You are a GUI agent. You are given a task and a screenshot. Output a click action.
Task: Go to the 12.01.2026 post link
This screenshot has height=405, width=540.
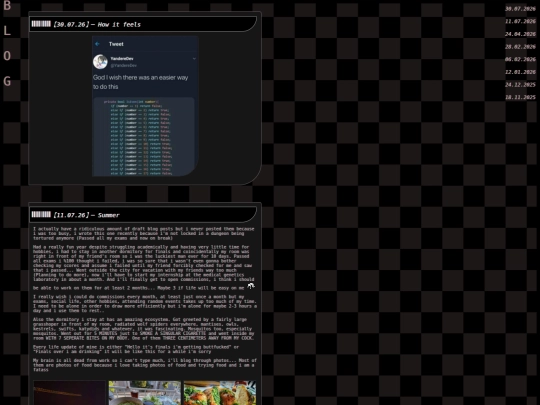520,72
